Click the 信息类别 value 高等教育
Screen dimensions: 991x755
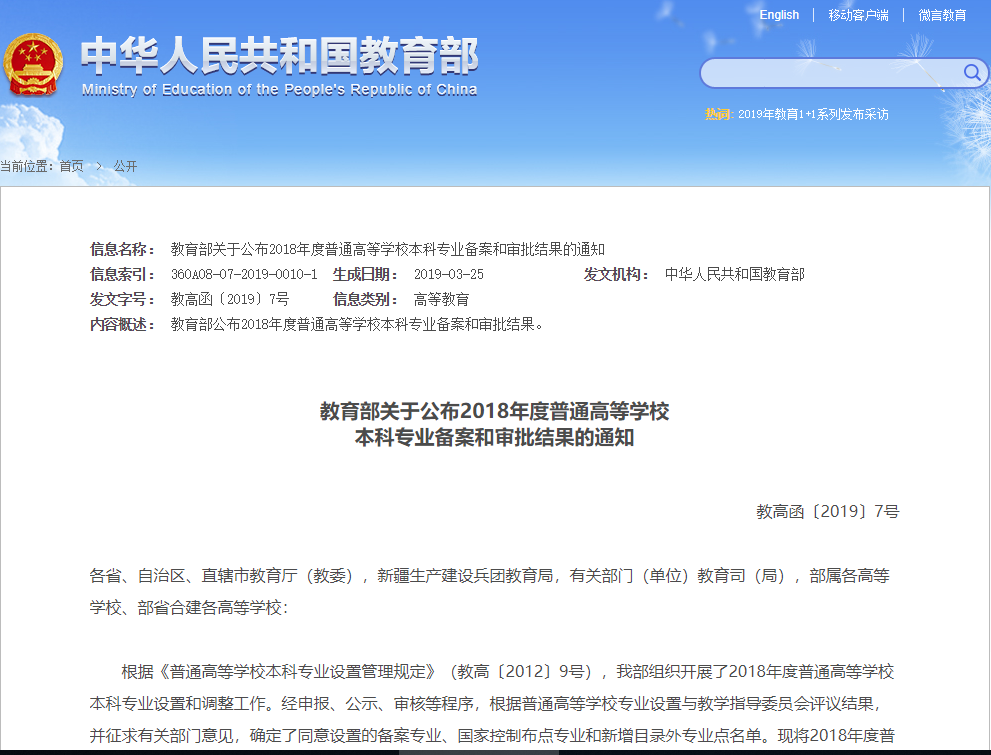coord(441,299)
